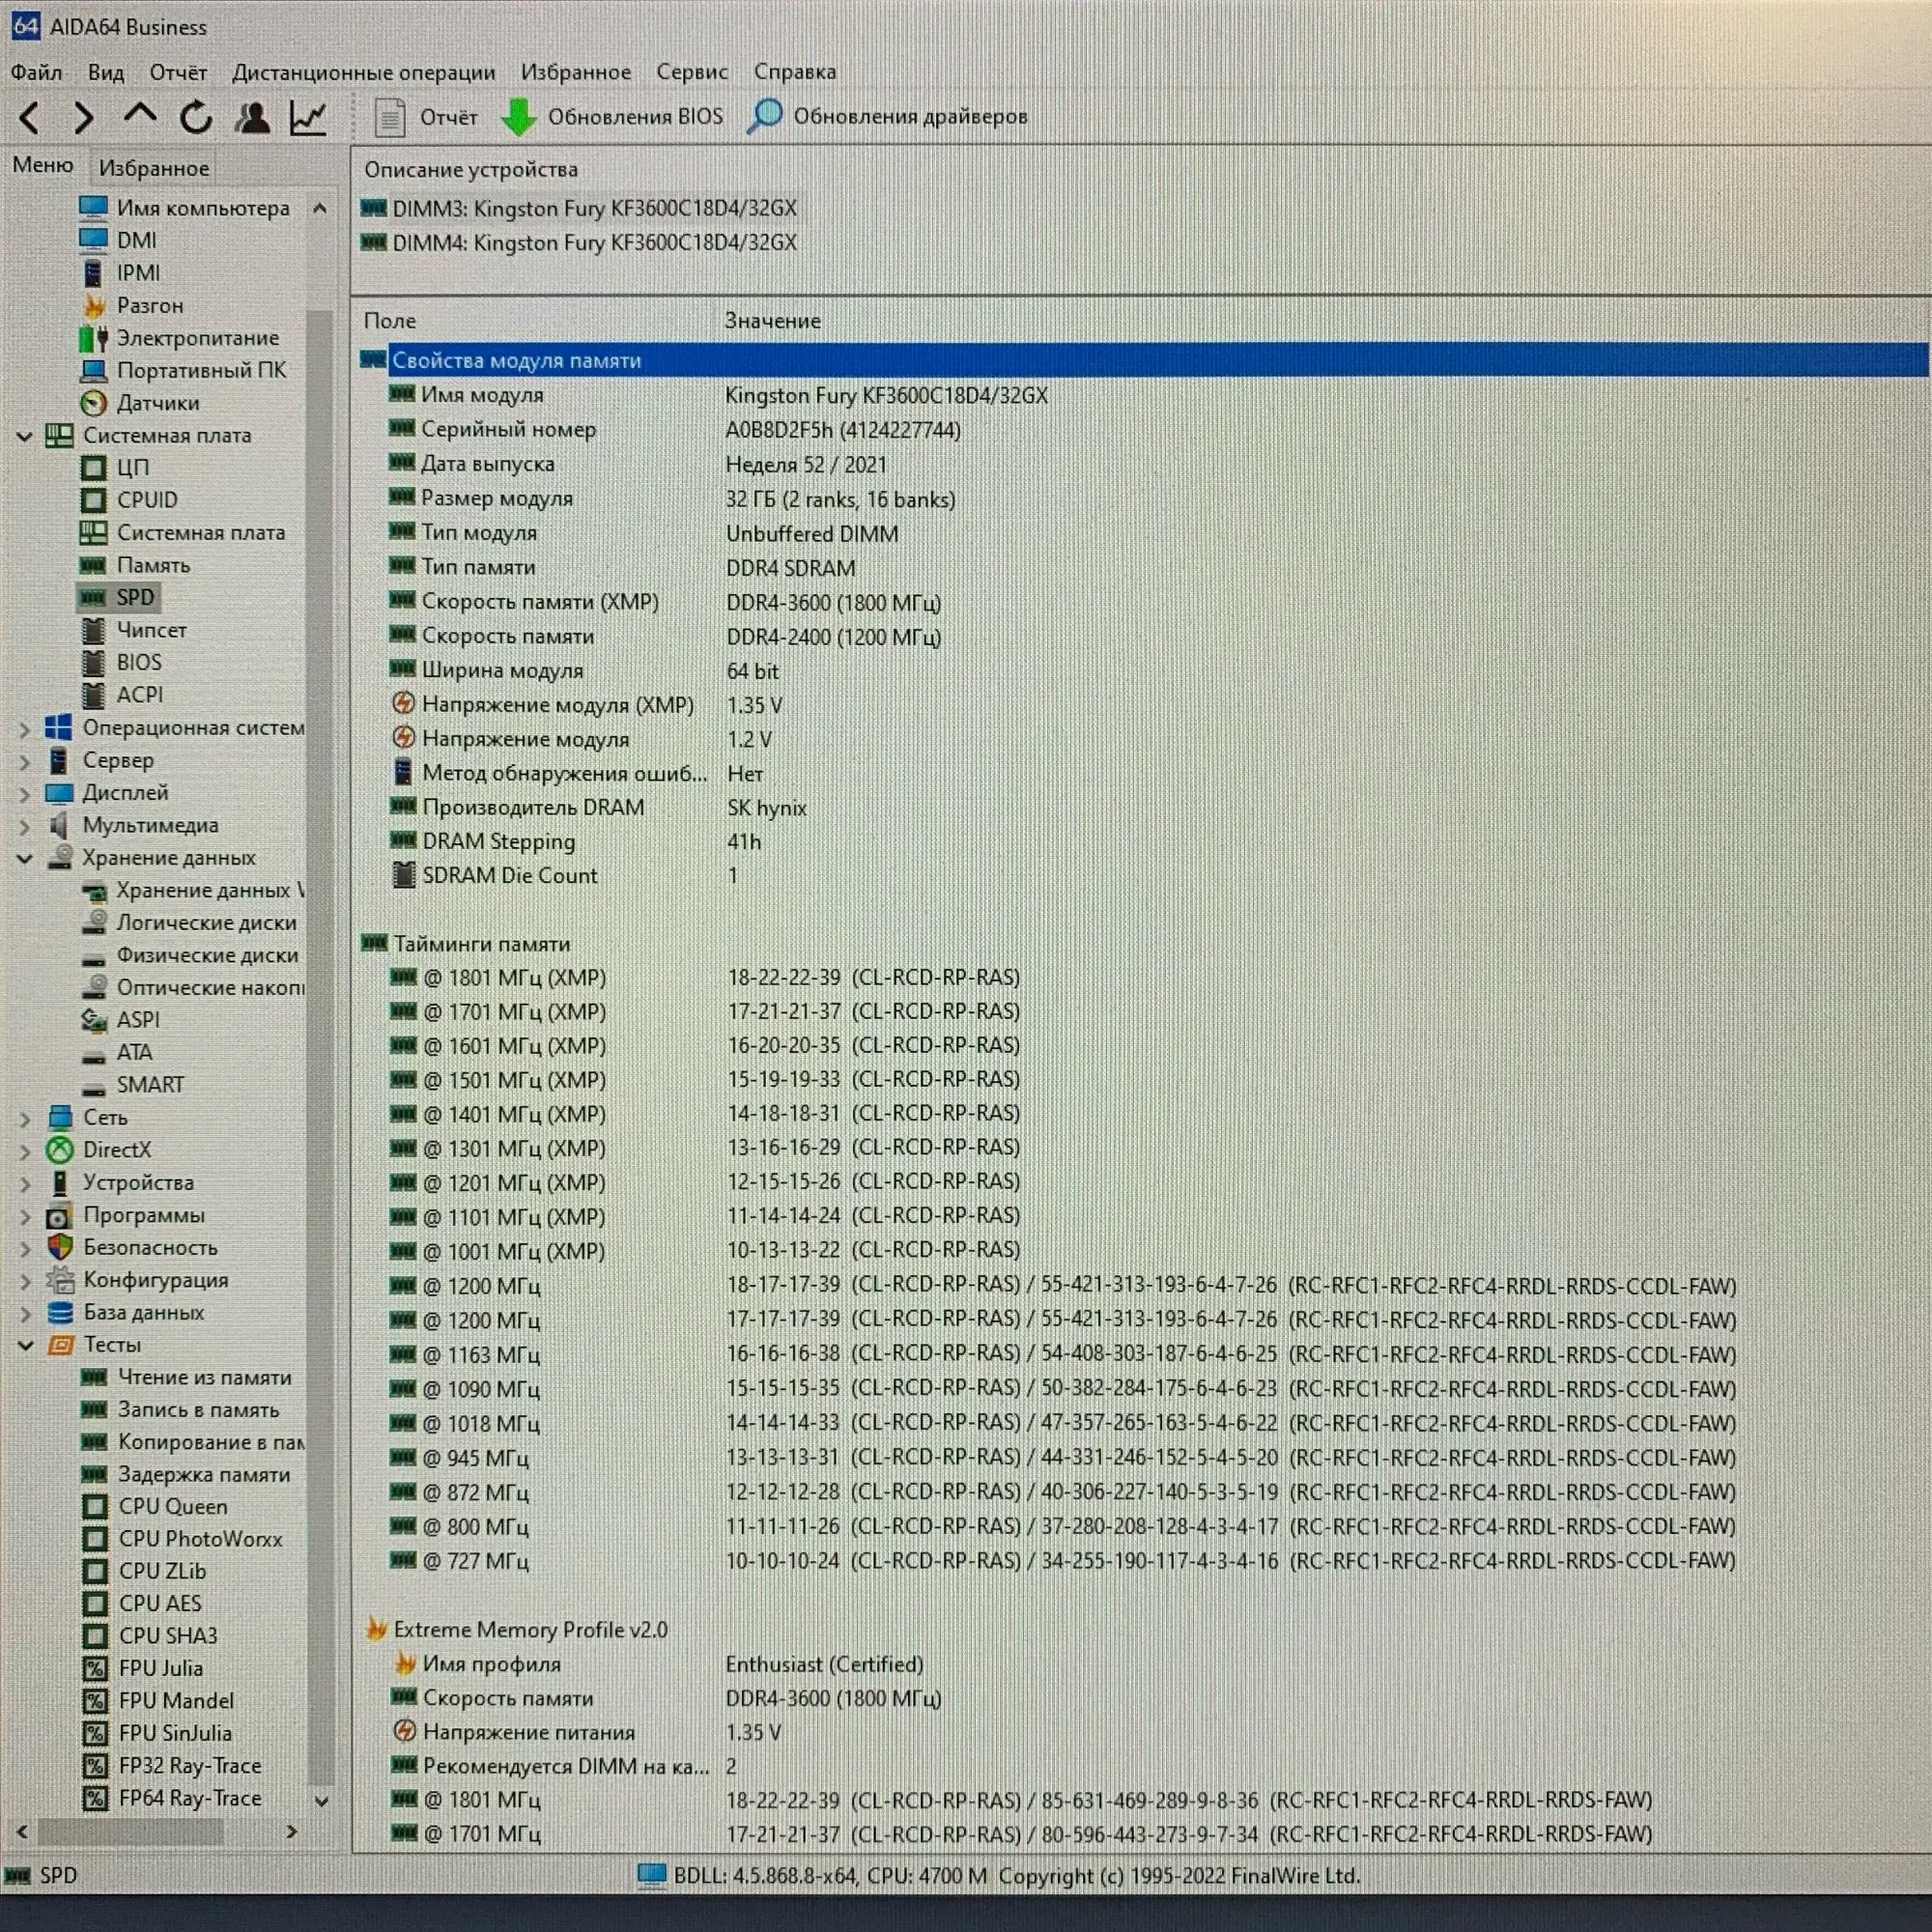Click Обновления драйверов search button

(887, 117)
